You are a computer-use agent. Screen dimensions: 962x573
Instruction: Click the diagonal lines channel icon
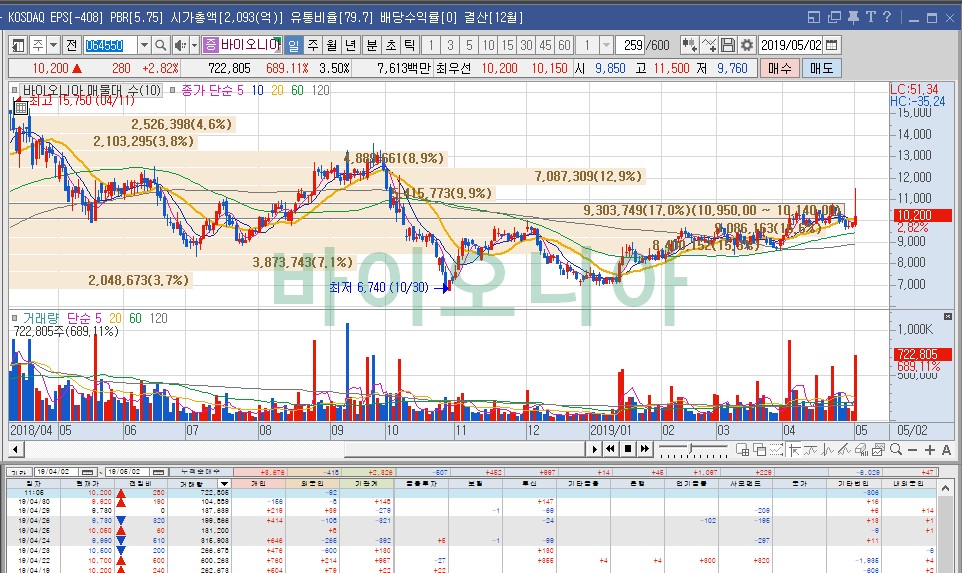pyautogui.click(x=845, y=450)
